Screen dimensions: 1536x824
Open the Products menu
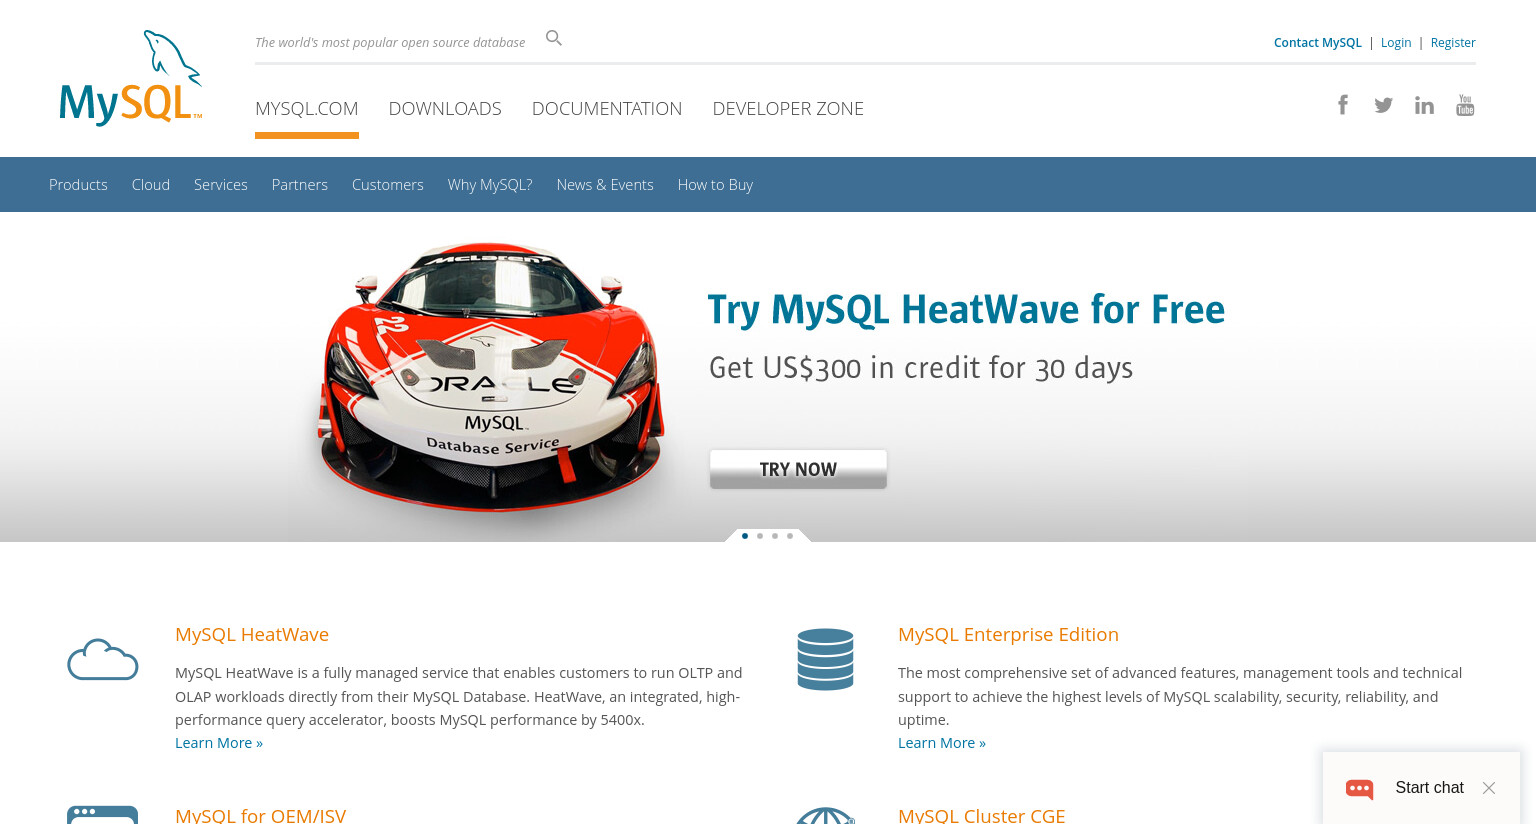coord(78,185)
